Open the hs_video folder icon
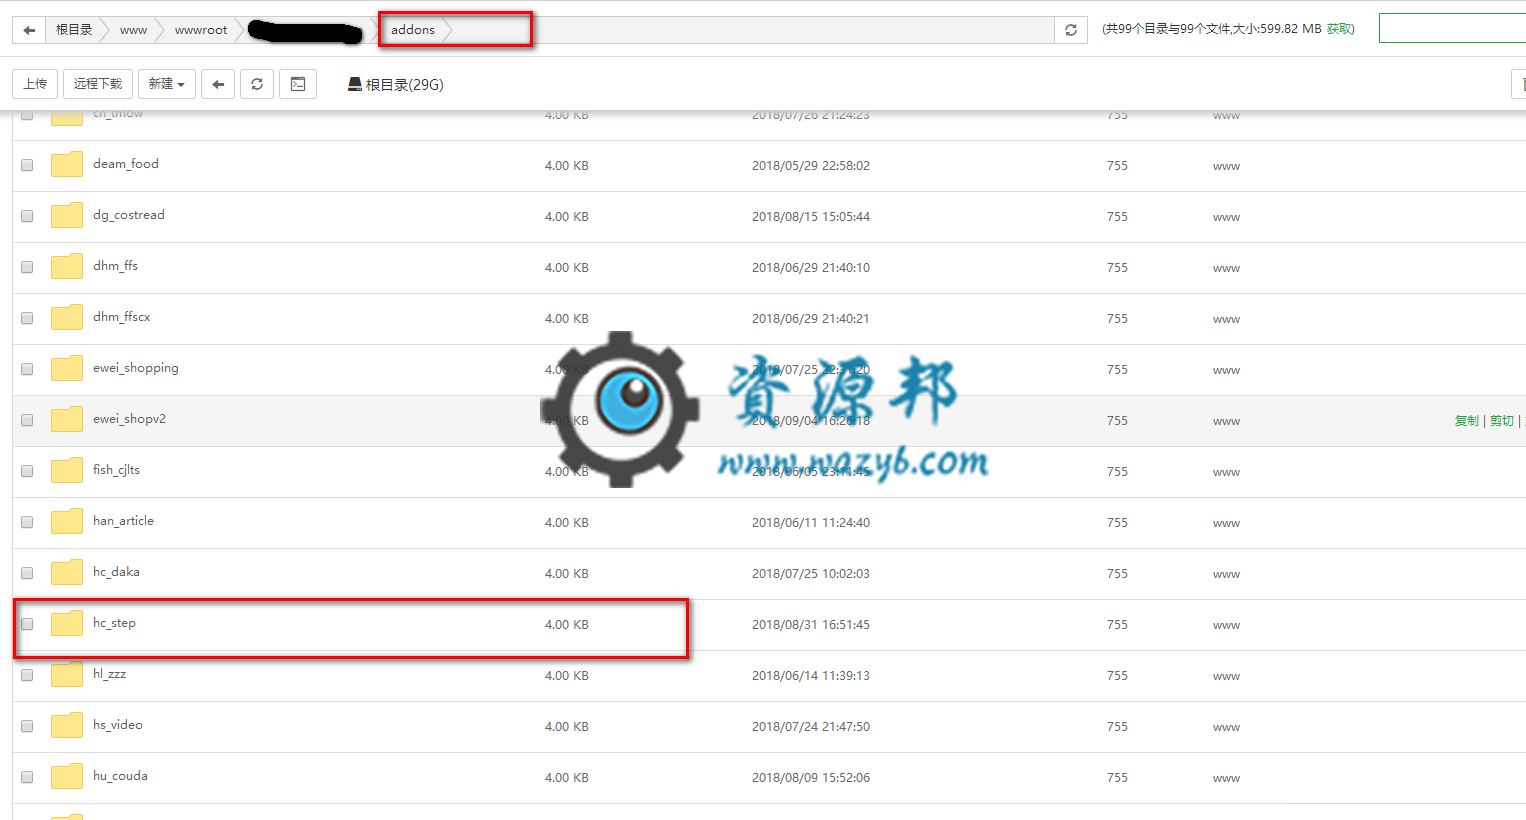 point(67,725)
